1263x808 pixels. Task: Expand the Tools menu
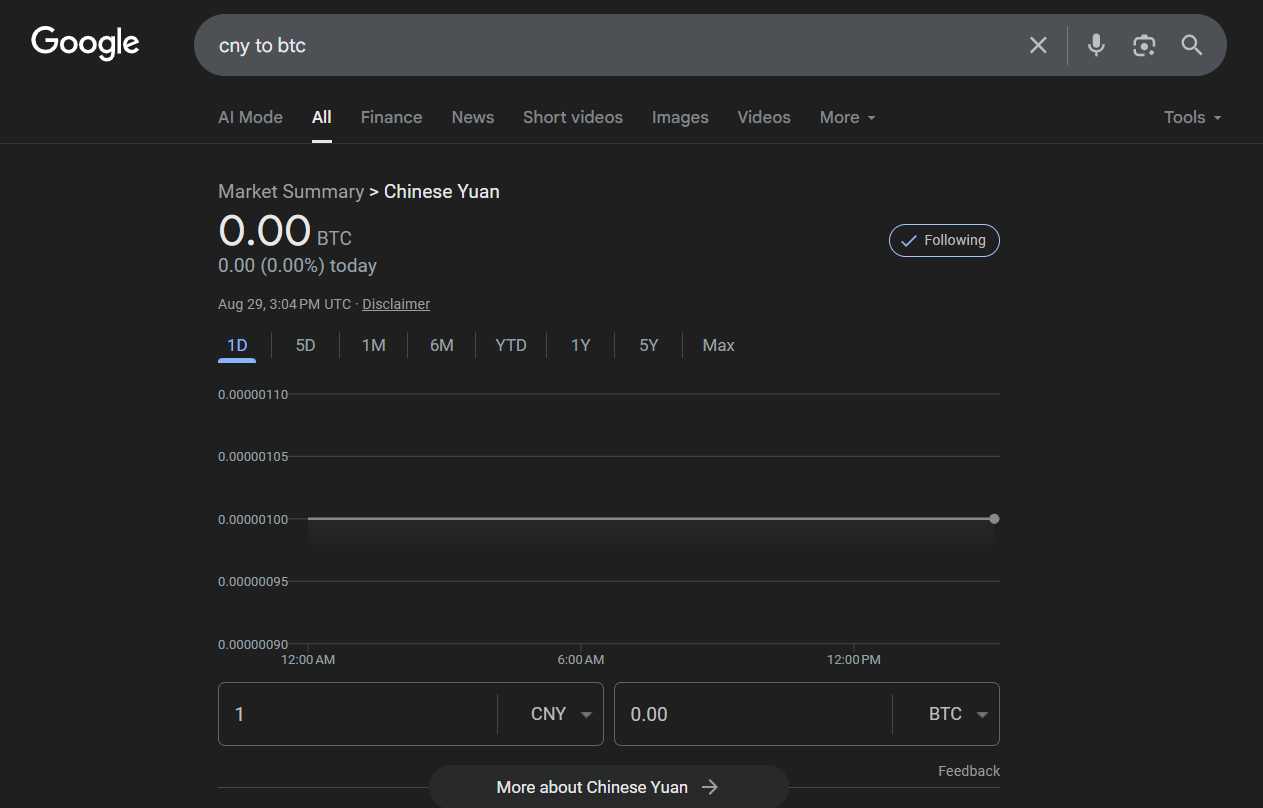1192,117
